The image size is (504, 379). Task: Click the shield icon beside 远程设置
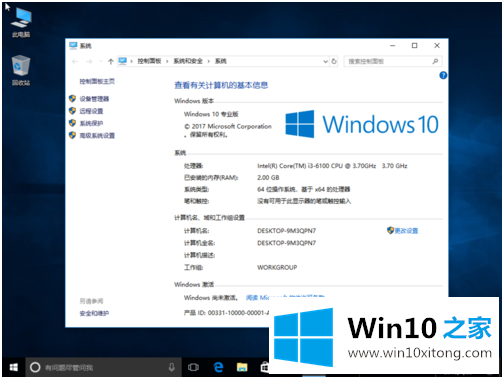[x=72, y=111]
